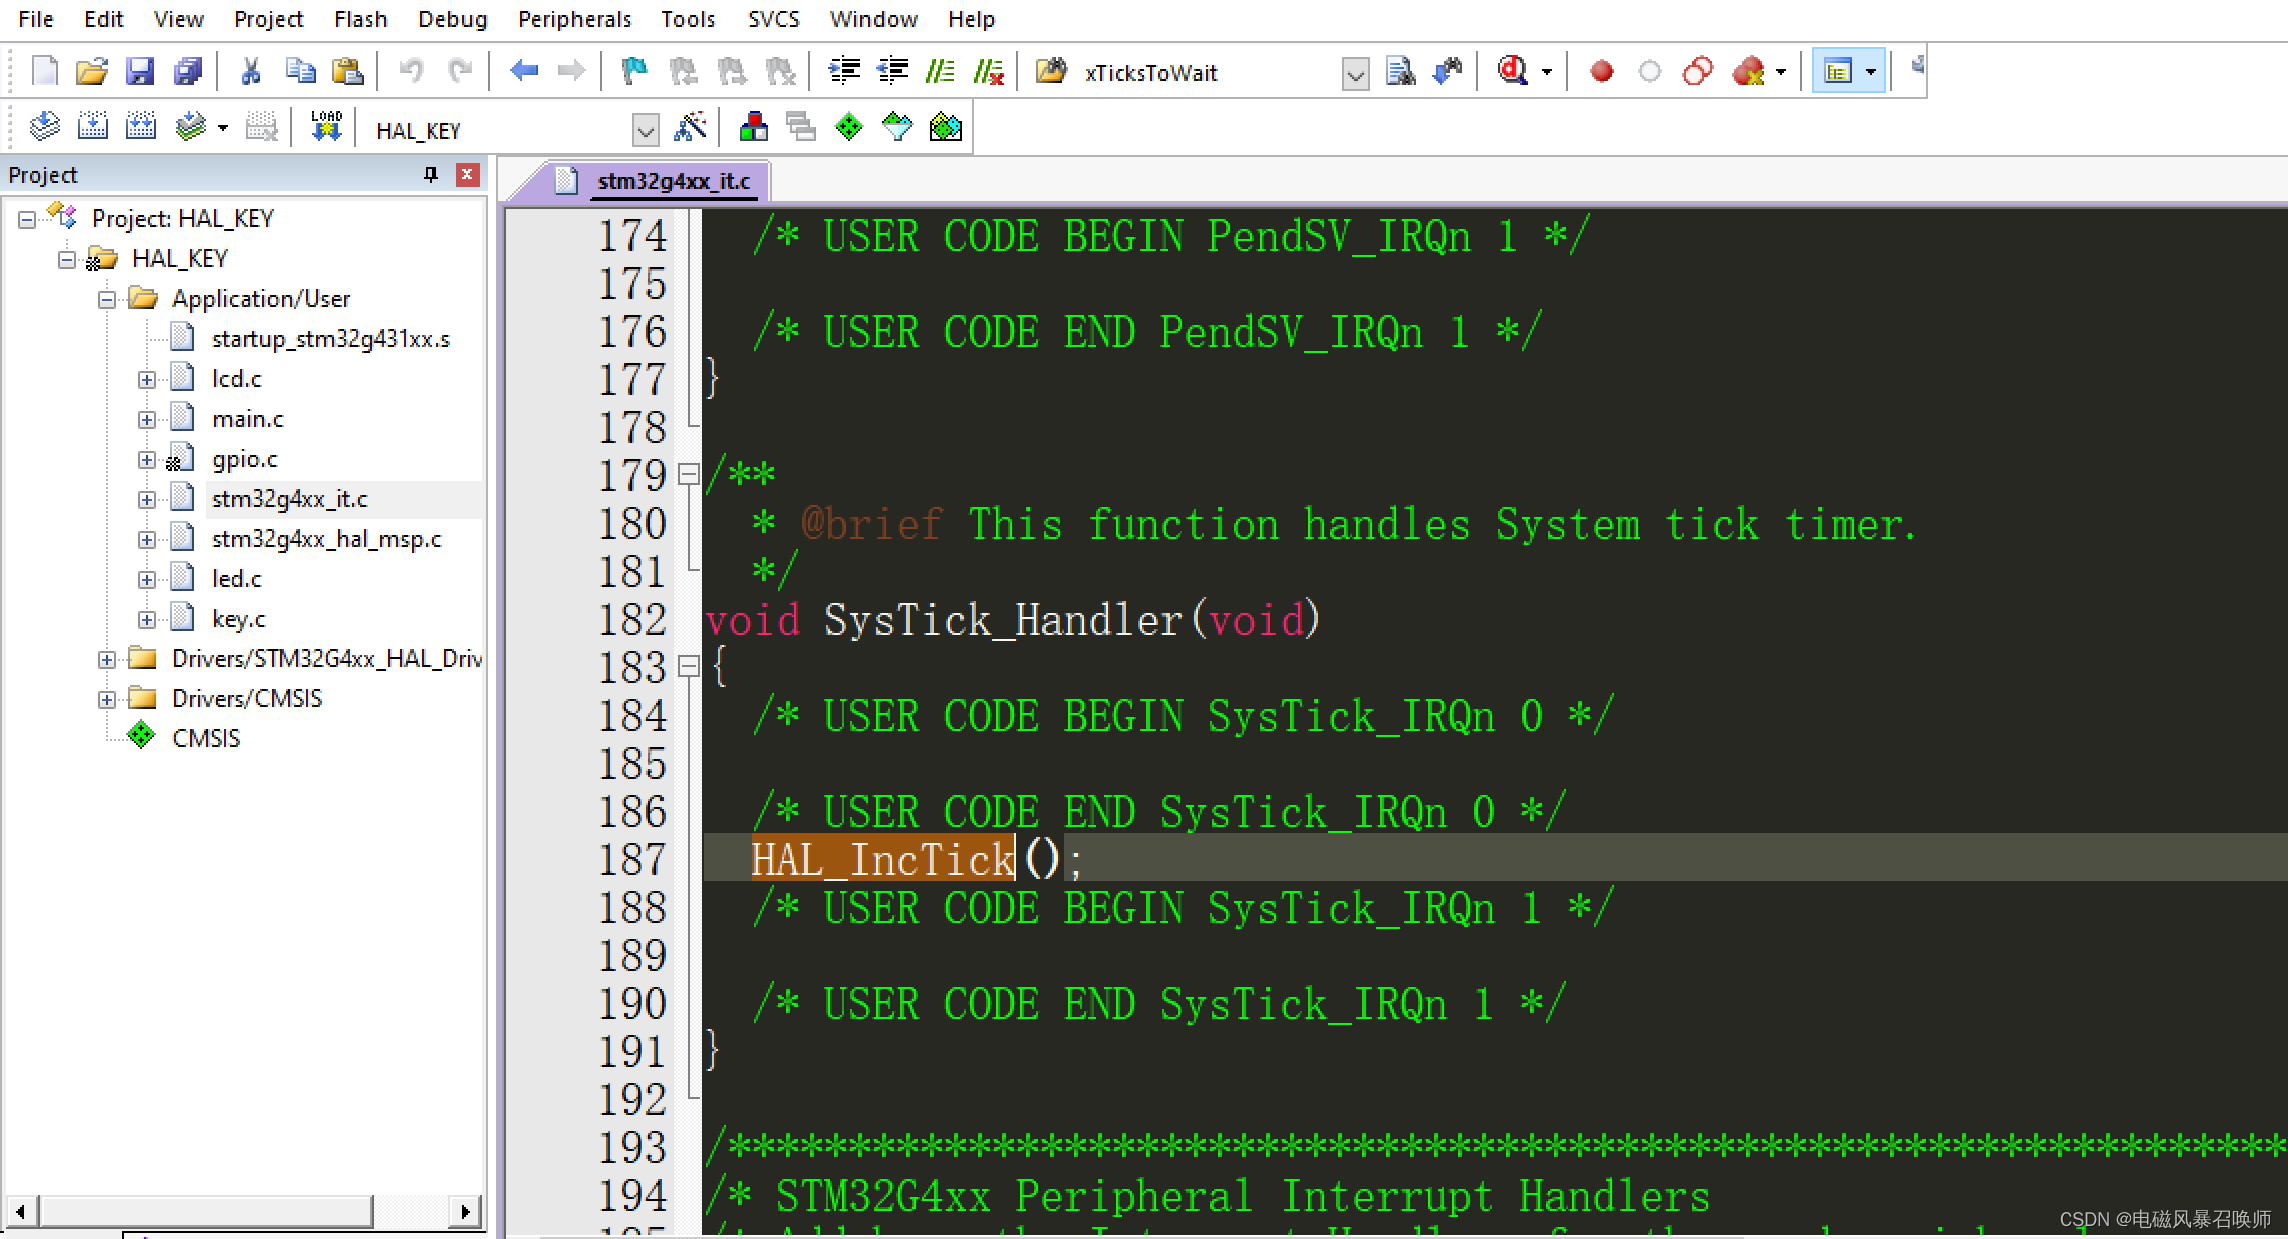Screen dimensions: 2288x1239
Task: Switch to the stm32g4xx_it.c editor tab
Action: [672, 181]
